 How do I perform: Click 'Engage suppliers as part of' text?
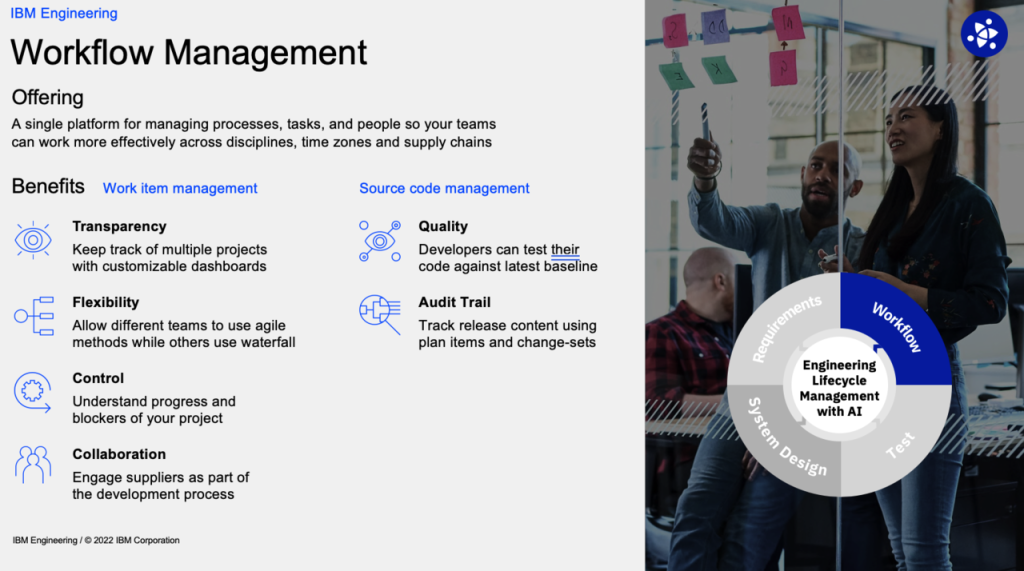click(161, 477)
